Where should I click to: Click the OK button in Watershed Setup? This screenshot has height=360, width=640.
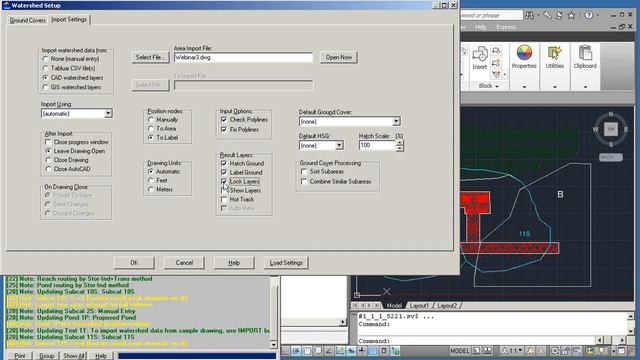(x=134, y=263)
